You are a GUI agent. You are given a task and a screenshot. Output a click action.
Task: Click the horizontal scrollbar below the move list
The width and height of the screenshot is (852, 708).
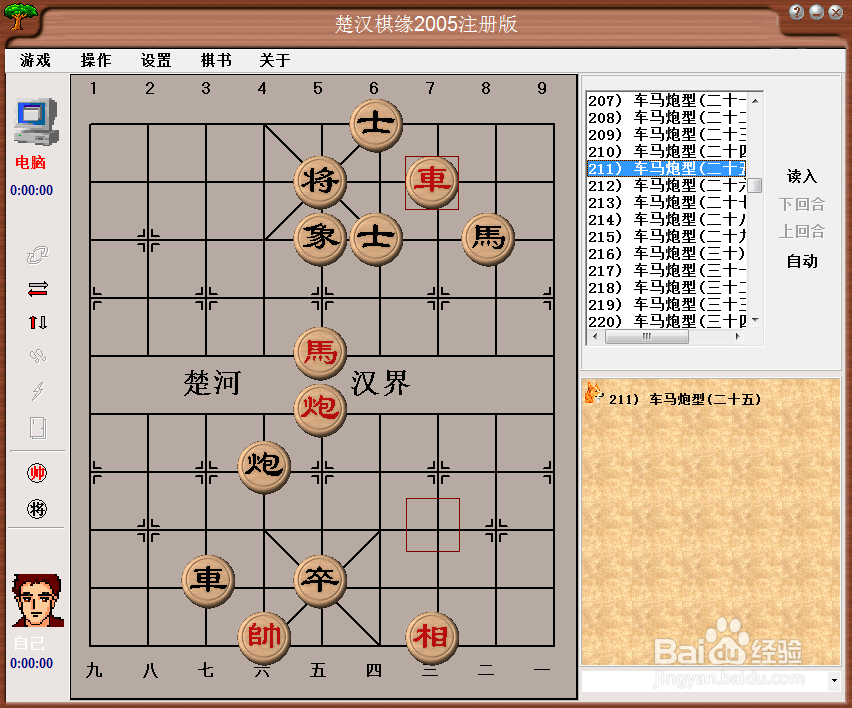647,336
